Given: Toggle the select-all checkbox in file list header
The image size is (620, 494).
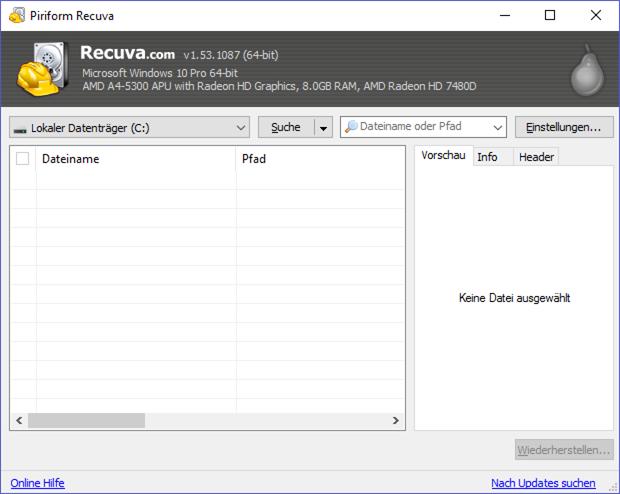Looking at the screenshot, I should tap(23, 158).
